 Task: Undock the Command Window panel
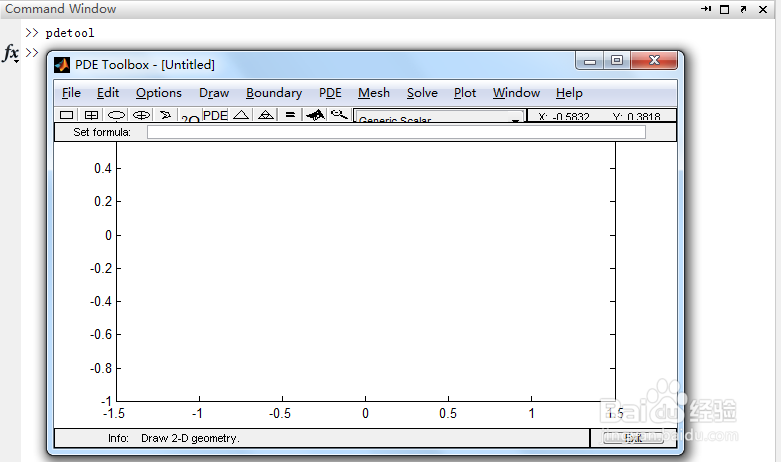(744, 9)
